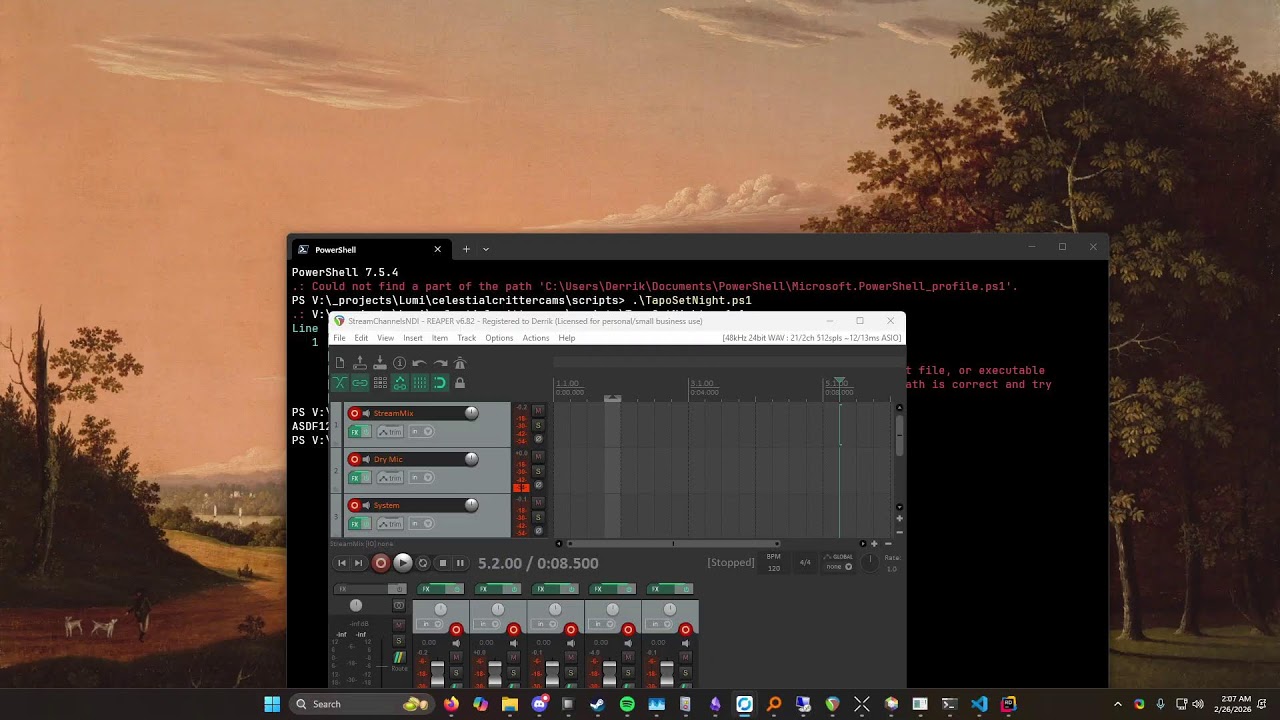Arm recording on System track
Viewport: 1280px width, 720px height.
click(354, 505)
